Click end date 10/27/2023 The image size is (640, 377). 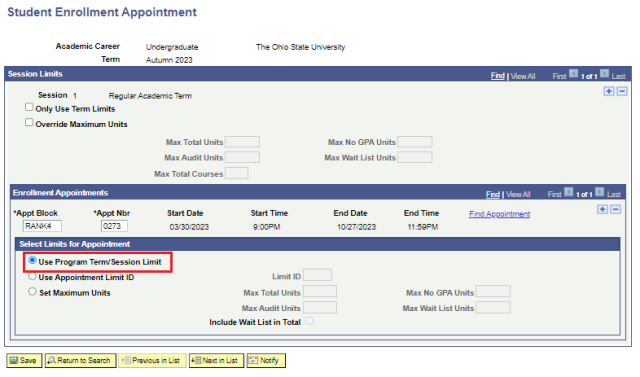(x=356, y=227)
